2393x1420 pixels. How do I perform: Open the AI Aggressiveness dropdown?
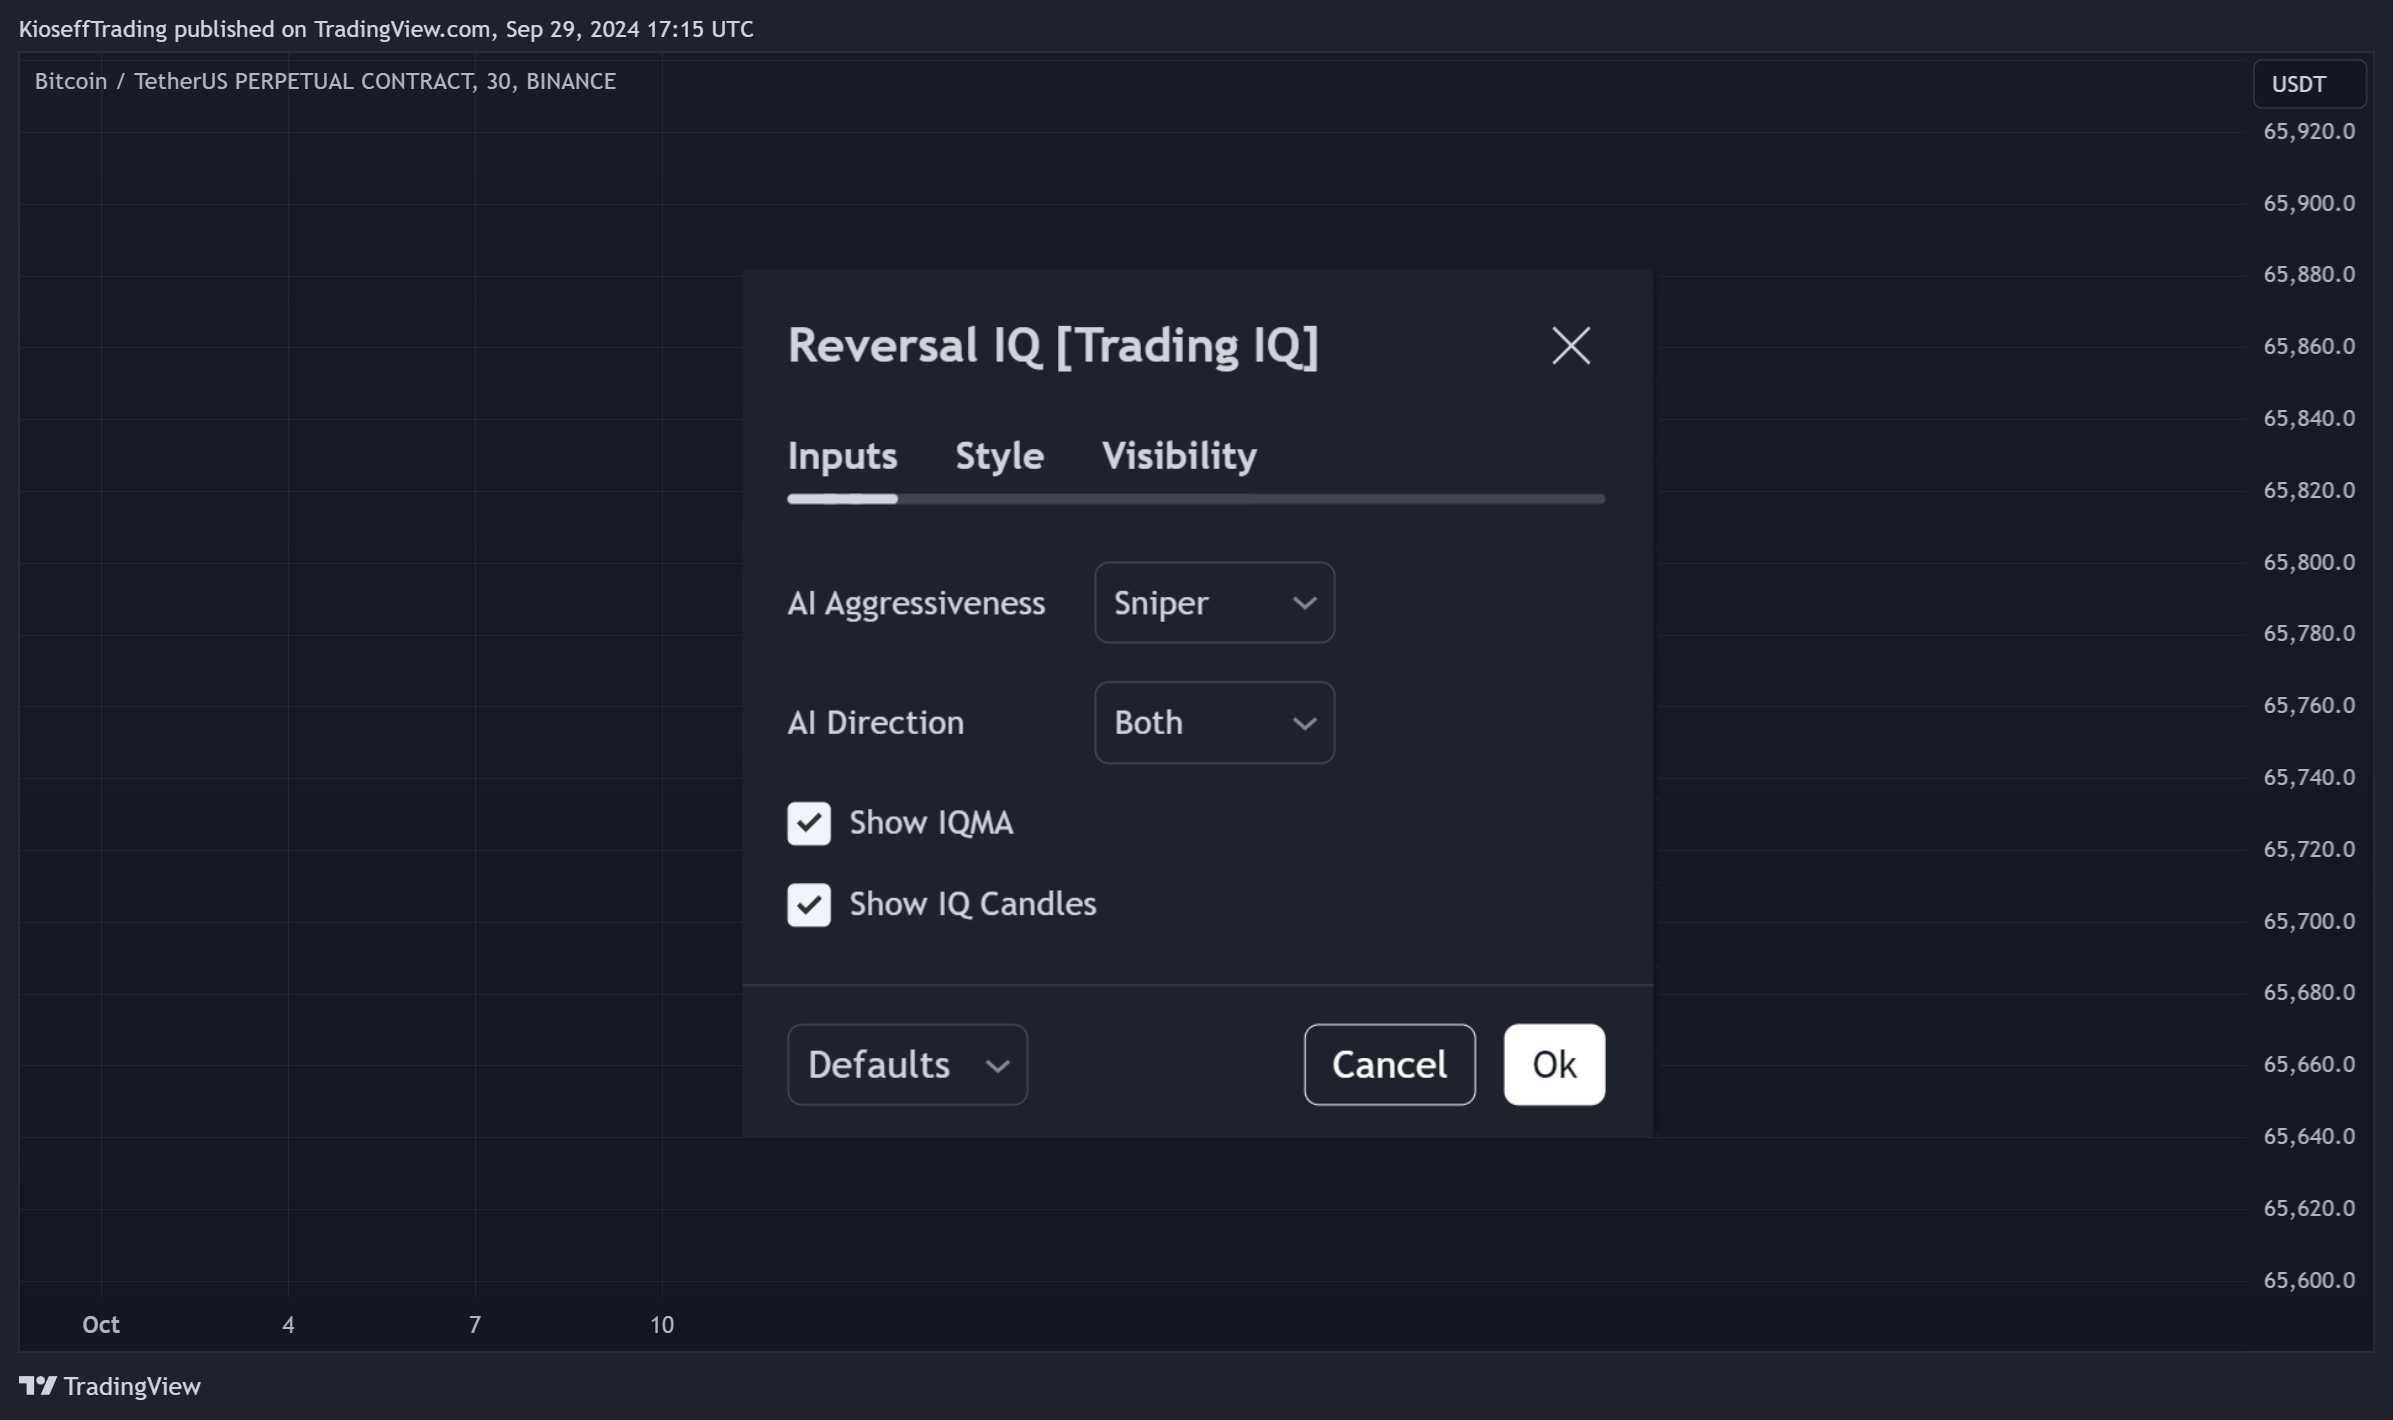point(1214,603)
